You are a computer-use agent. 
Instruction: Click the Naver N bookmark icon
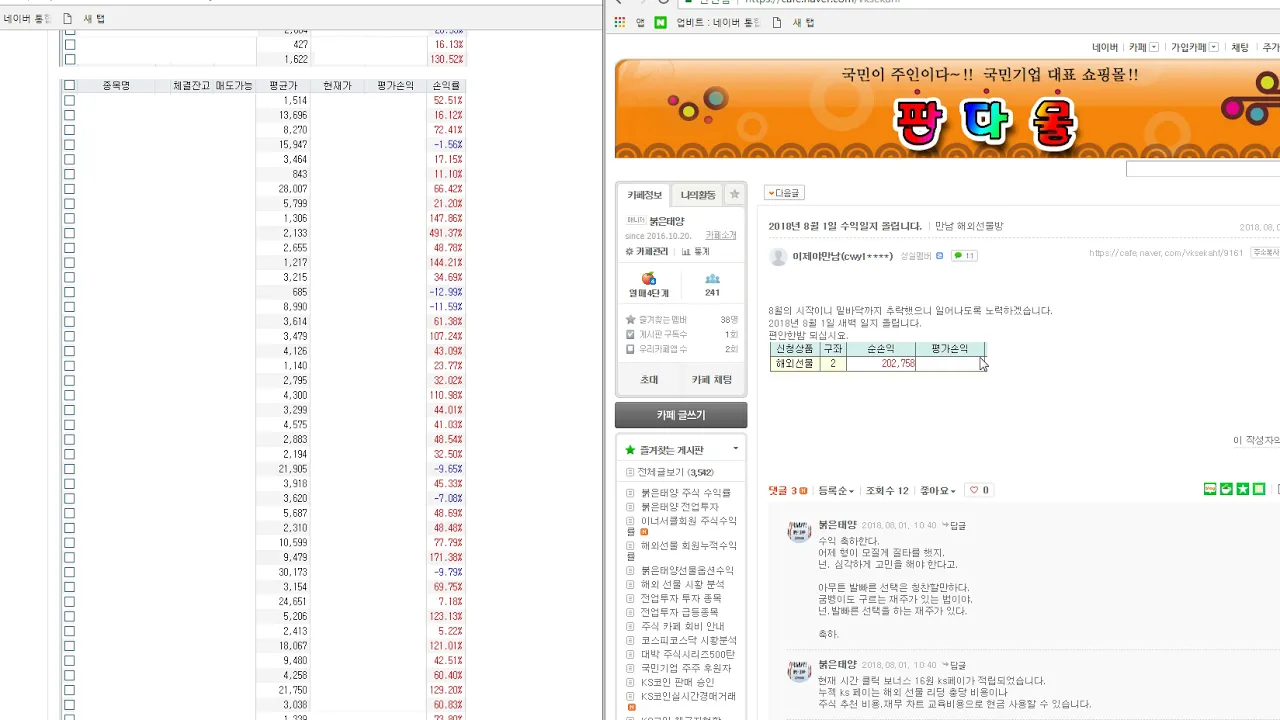click(x=660, y=22)
